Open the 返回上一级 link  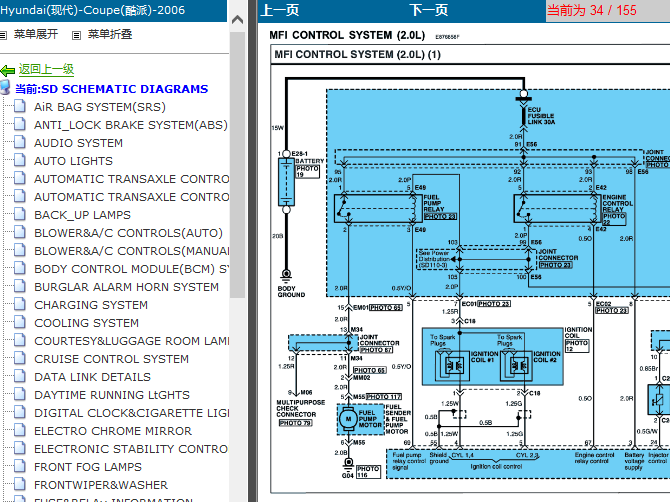(x=46, y=69)
